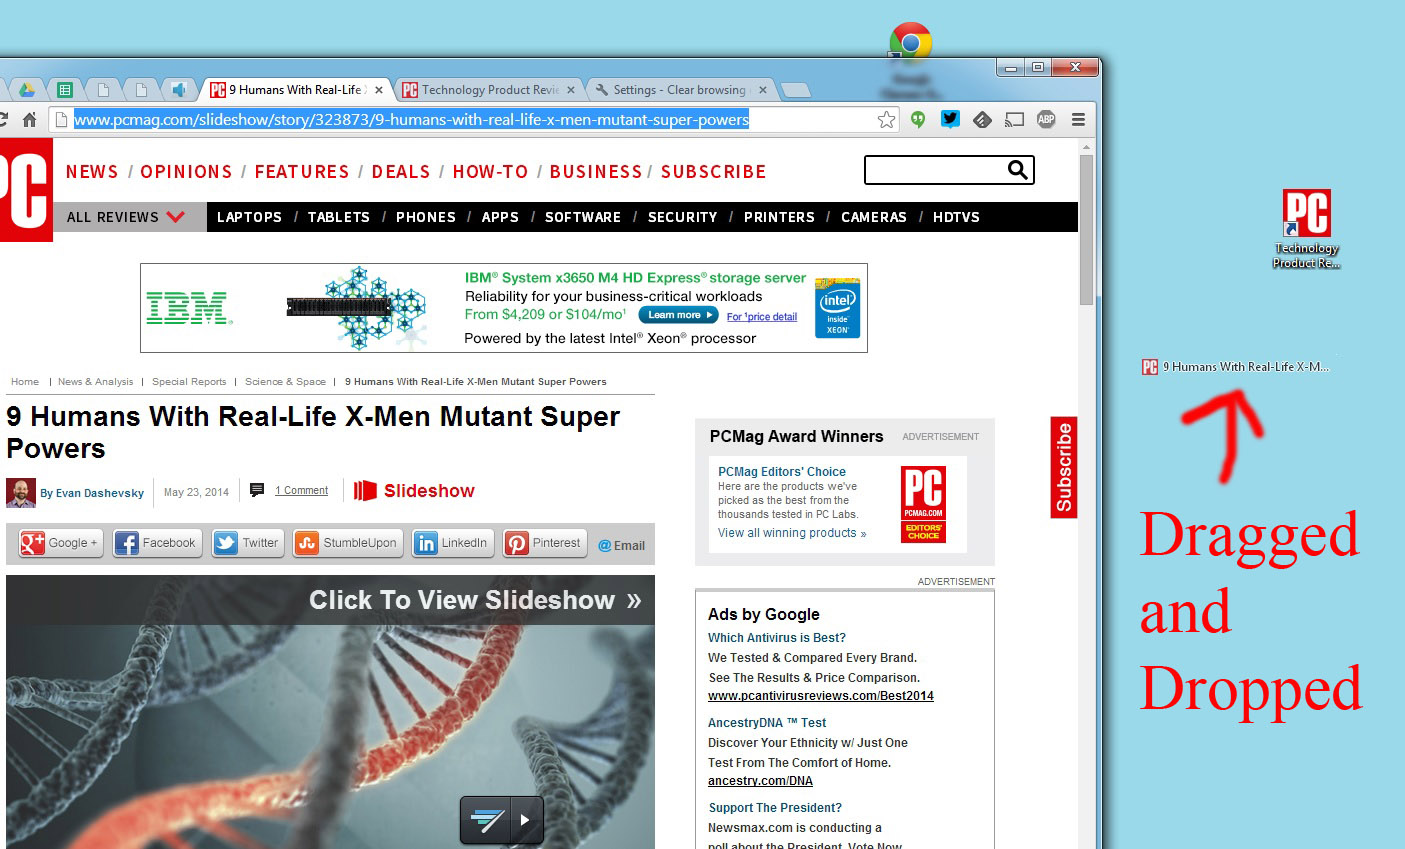Open the blue Twitter bird extension icon
The image size is (1405, 849).
pyautogui.click(x=950, y=120)
